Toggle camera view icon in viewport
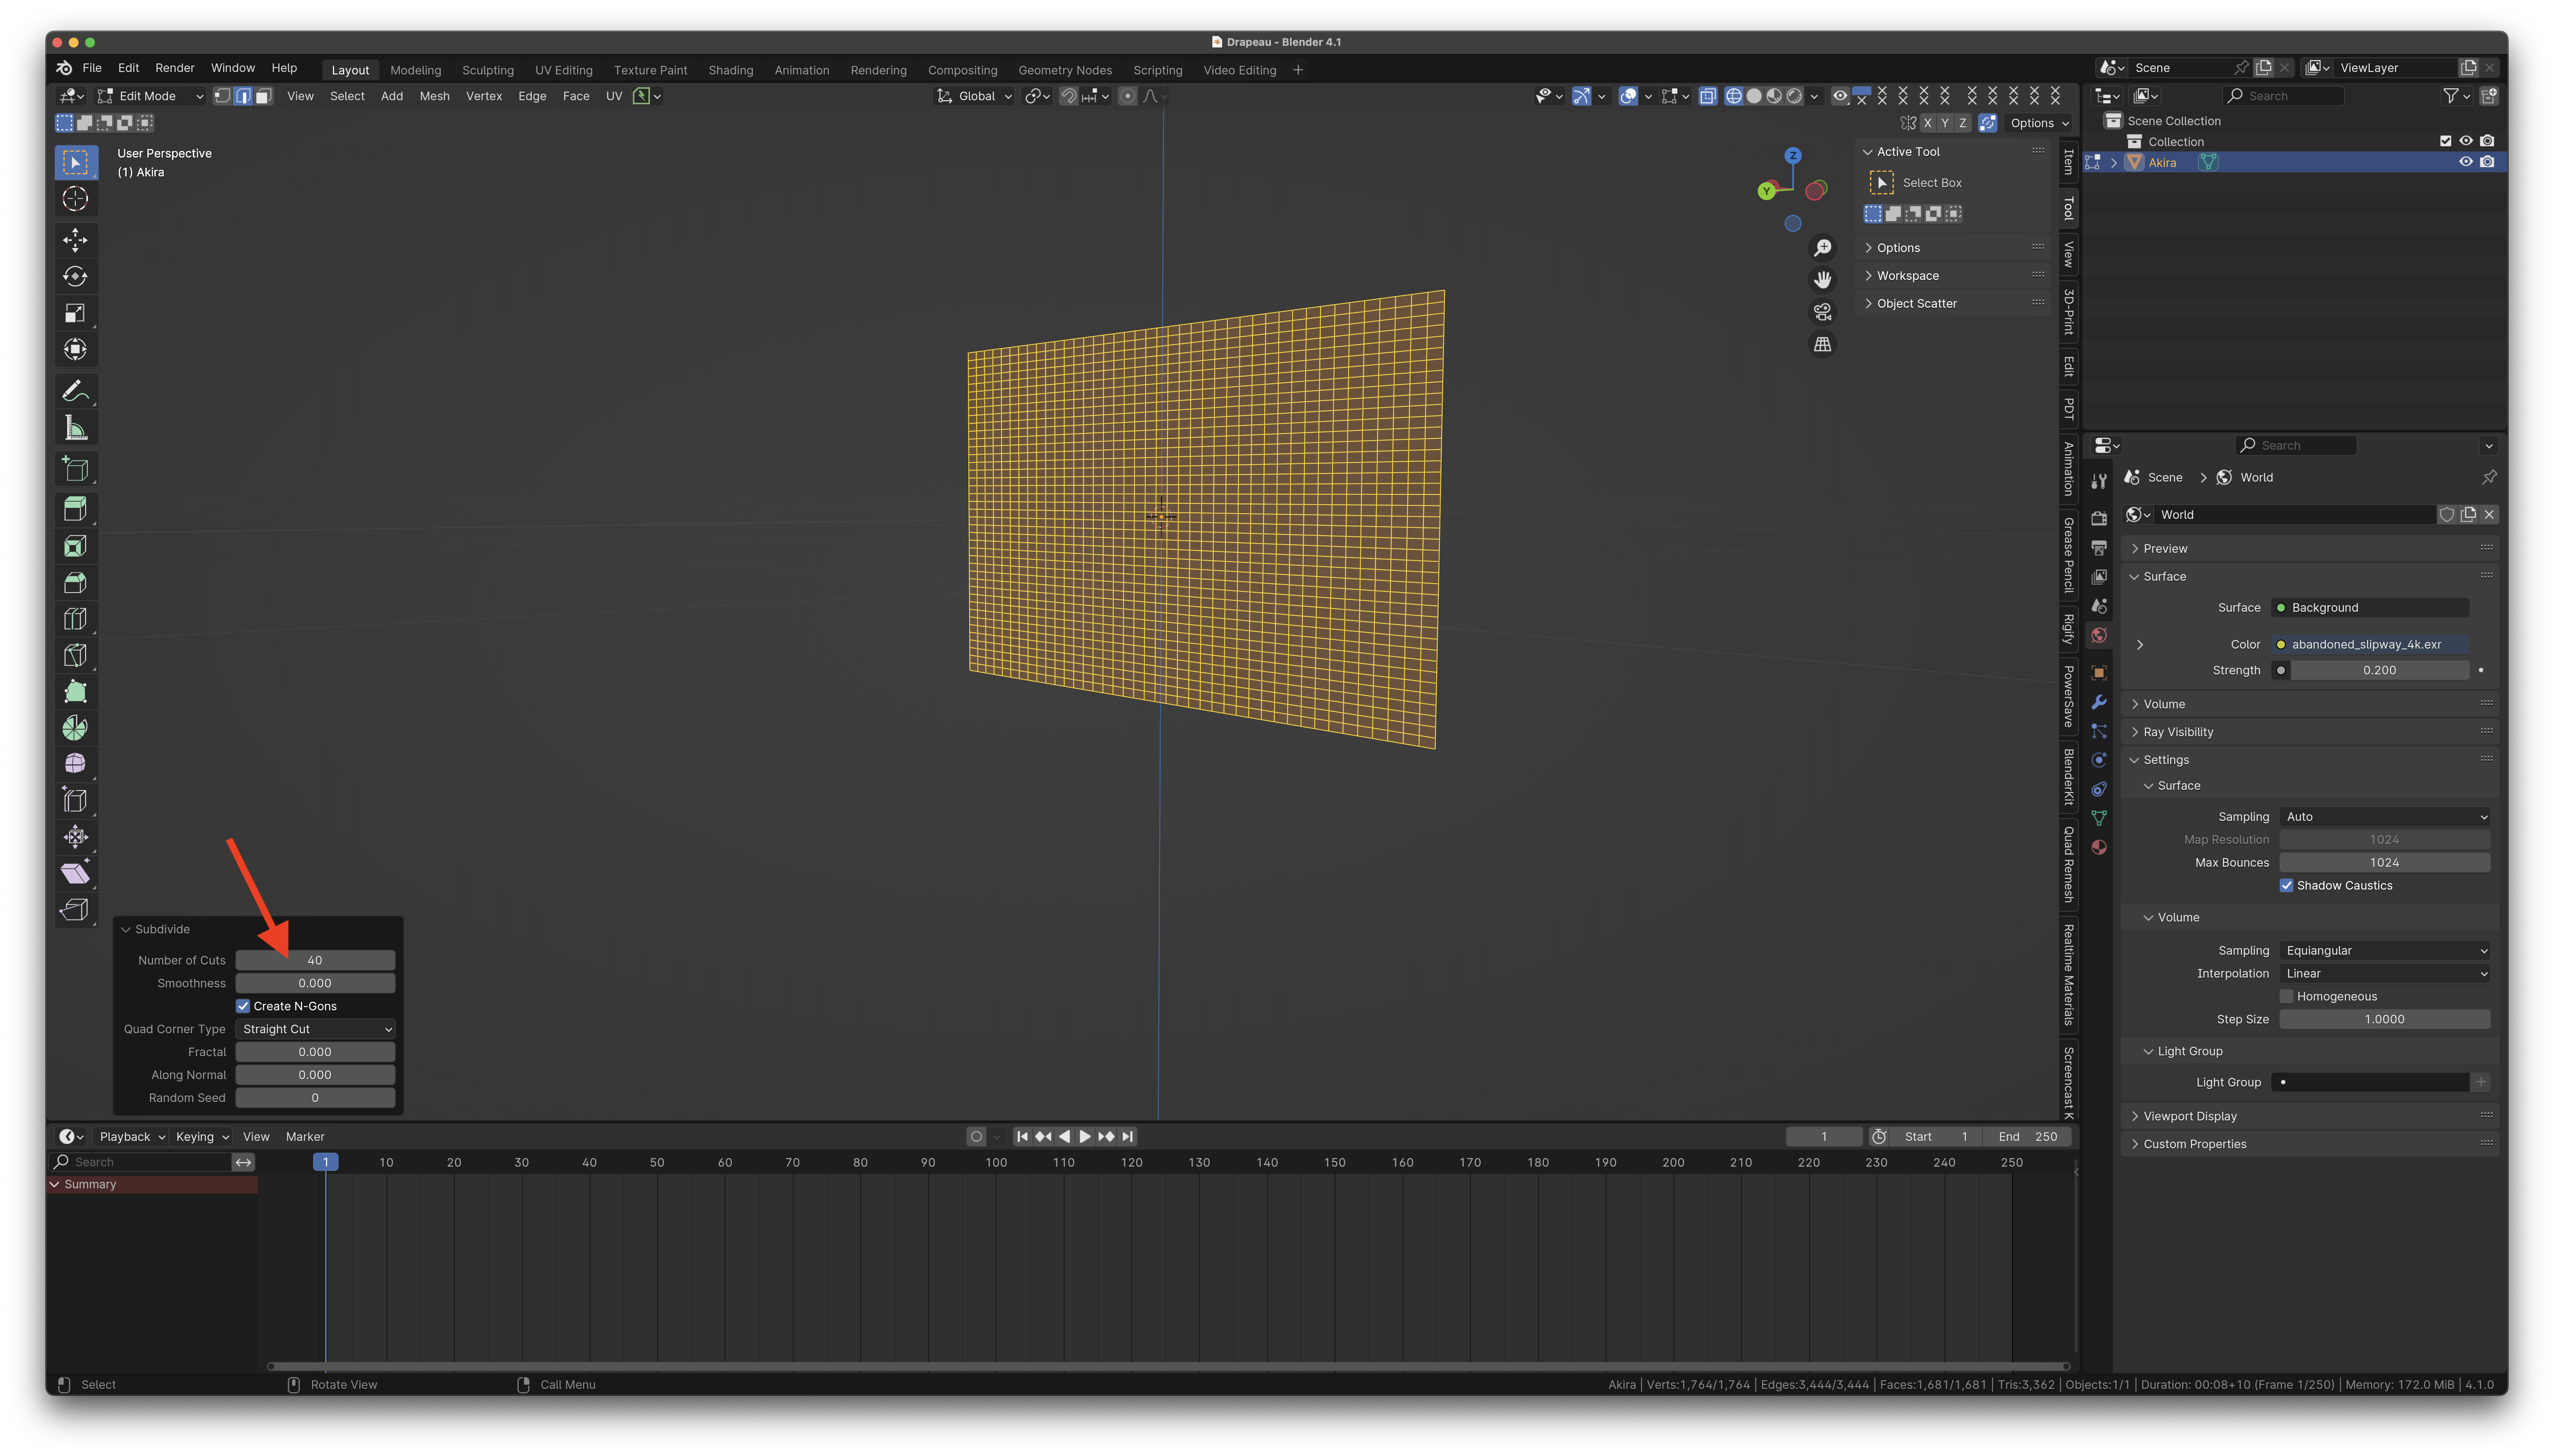 1823,312
